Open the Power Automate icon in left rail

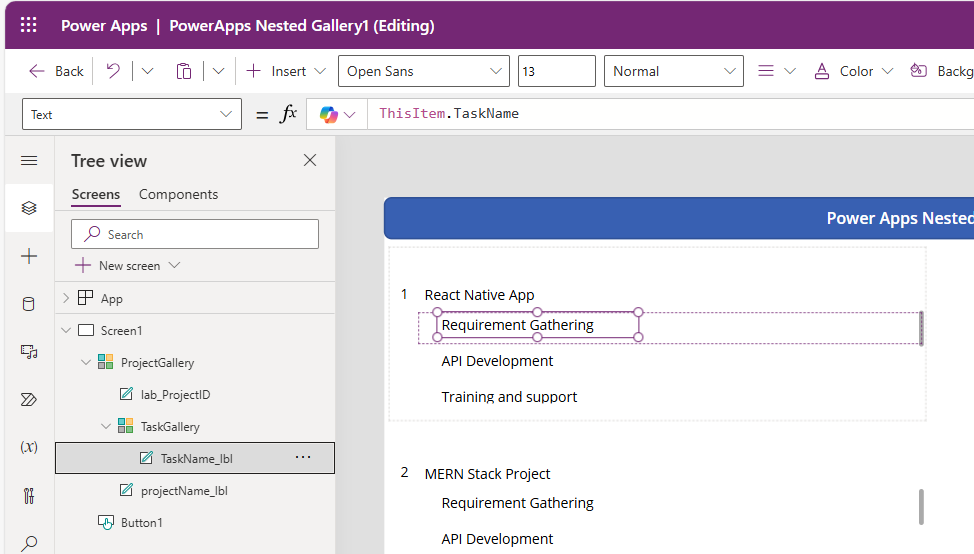tap(29, 399)
